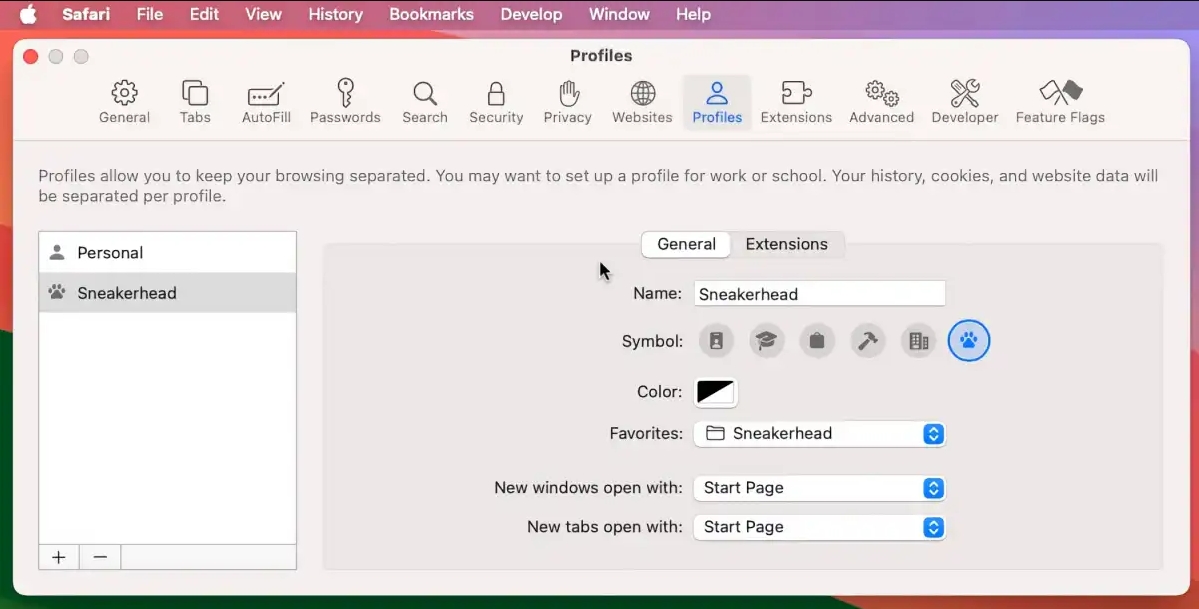The height and width of the screenshot is (609, 1199).
Task: Open the Privacy settings pane
Action: point(567,102)
